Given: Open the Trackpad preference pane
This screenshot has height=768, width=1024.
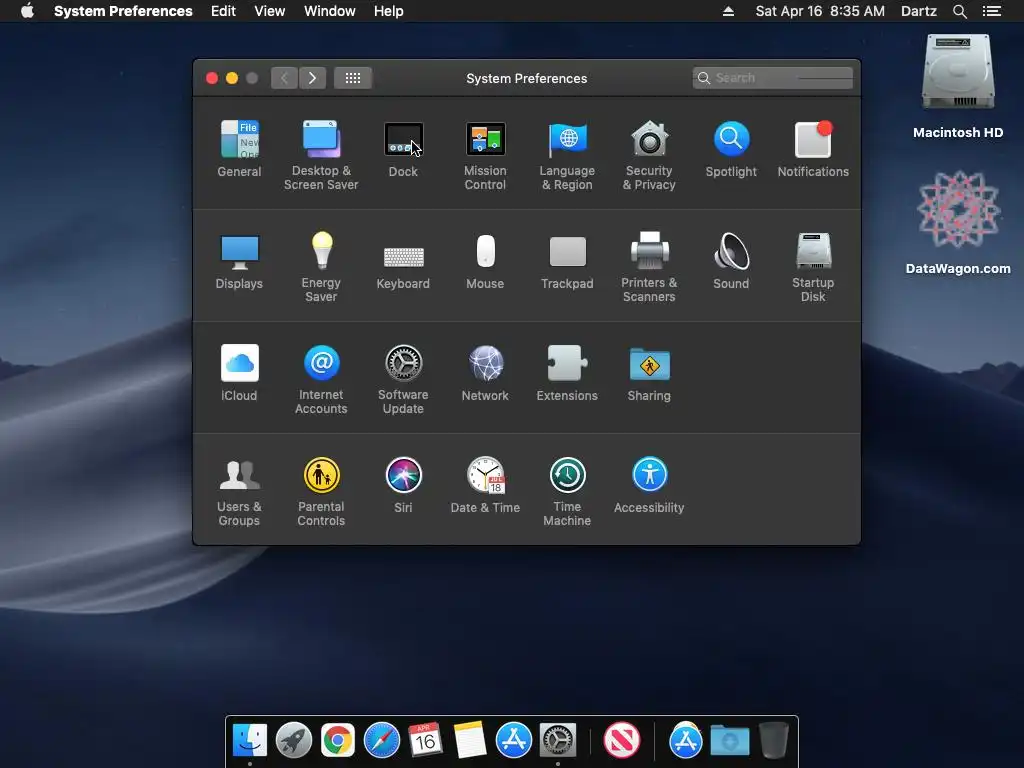Looking at the screenshot, I should click(x=567, y=262).
